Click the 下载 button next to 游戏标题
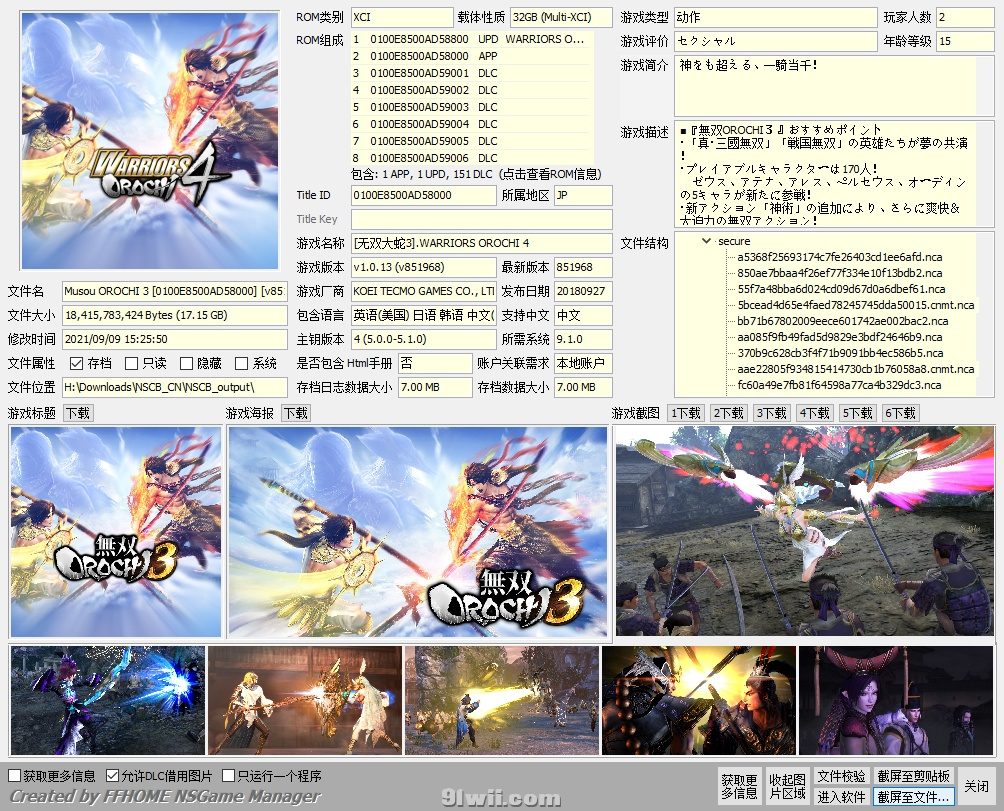Screen dimensions: 1004x811 point(78,413)
